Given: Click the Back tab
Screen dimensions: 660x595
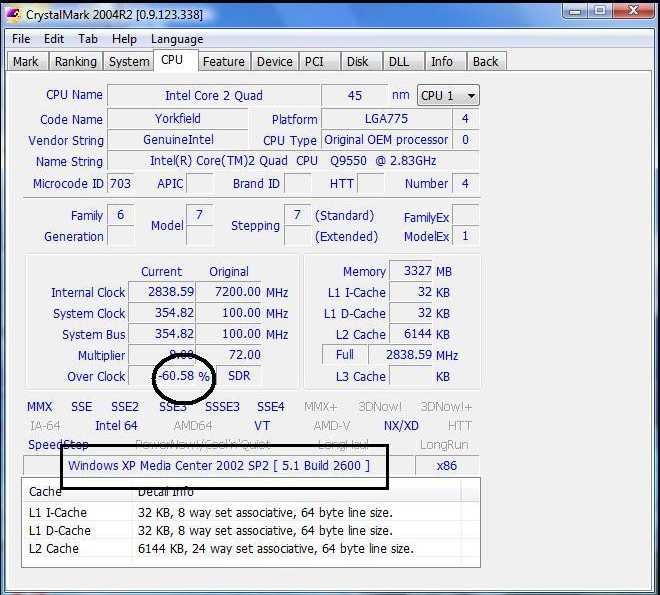Looking at the screenshot, I should (x=485, y=61).
